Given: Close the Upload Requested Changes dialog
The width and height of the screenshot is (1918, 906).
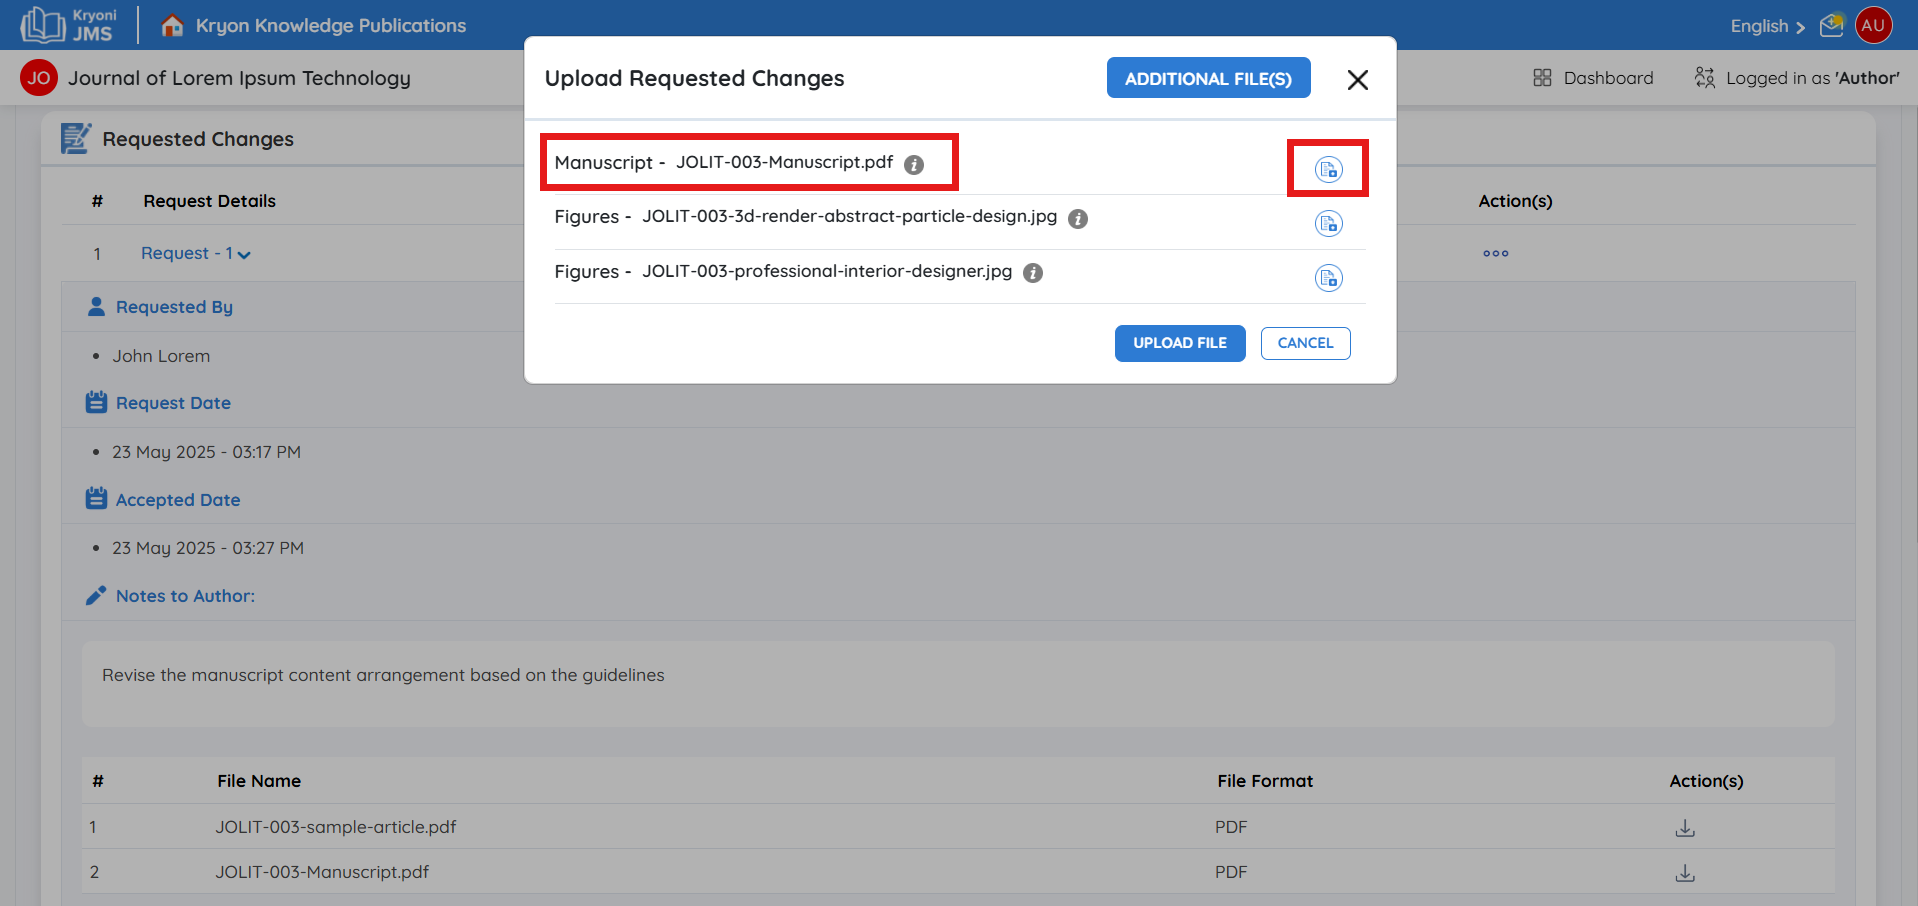Looking at the screenshot, I should (1357, 80).
